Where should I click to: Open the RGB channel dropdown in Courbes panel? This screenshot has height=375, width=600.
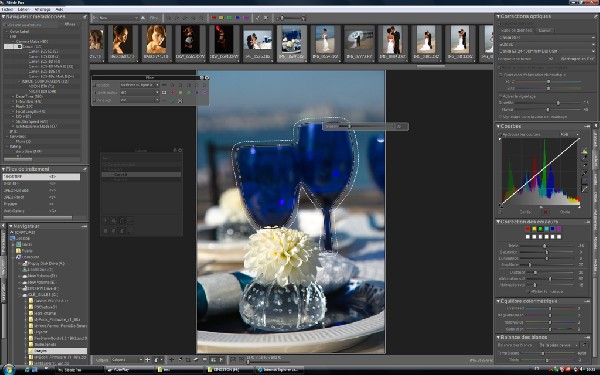569,135
